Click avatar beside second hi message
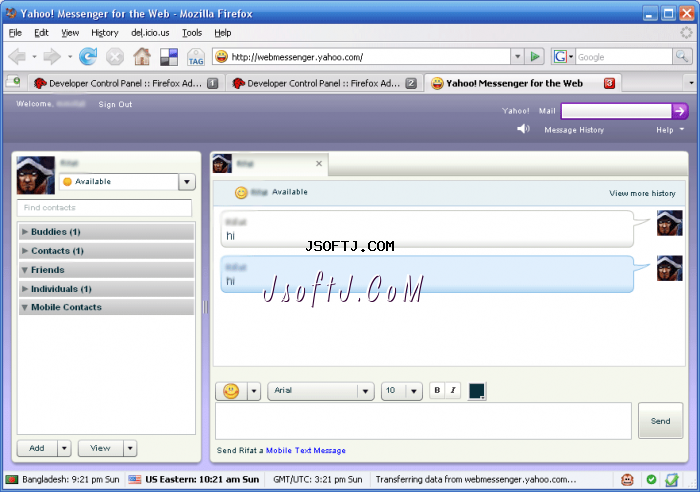Viewport: 700px width, 492px height. tap(669, 268)
